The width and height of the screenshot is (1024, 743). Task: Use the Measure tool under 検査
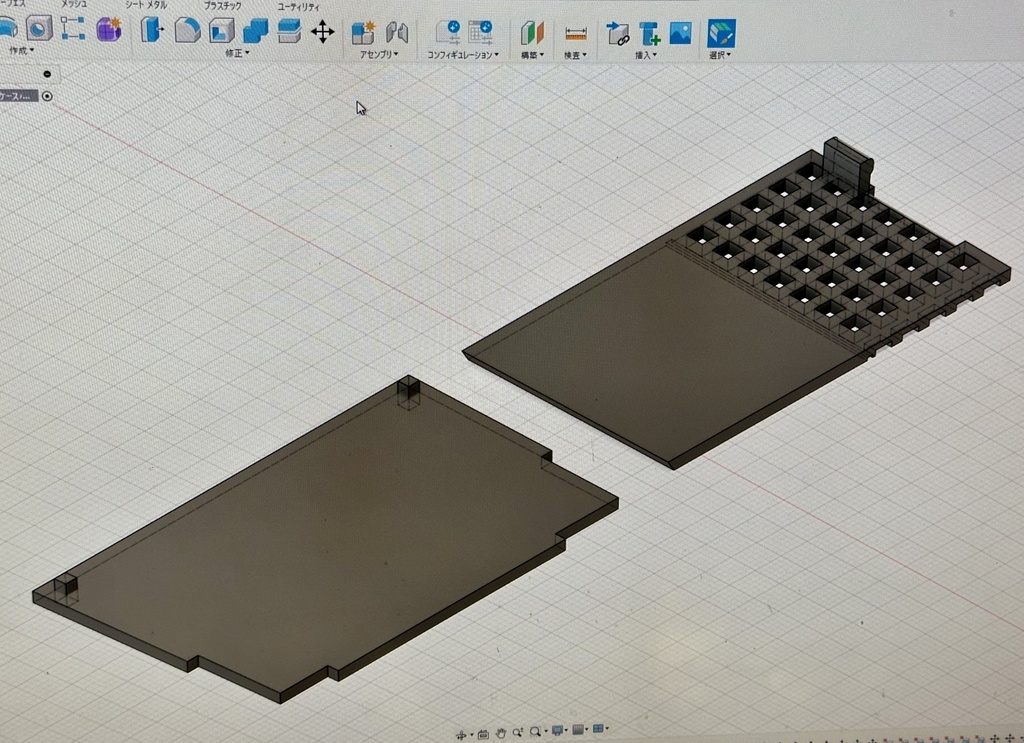pyautogui.click(x=576, y=32)
